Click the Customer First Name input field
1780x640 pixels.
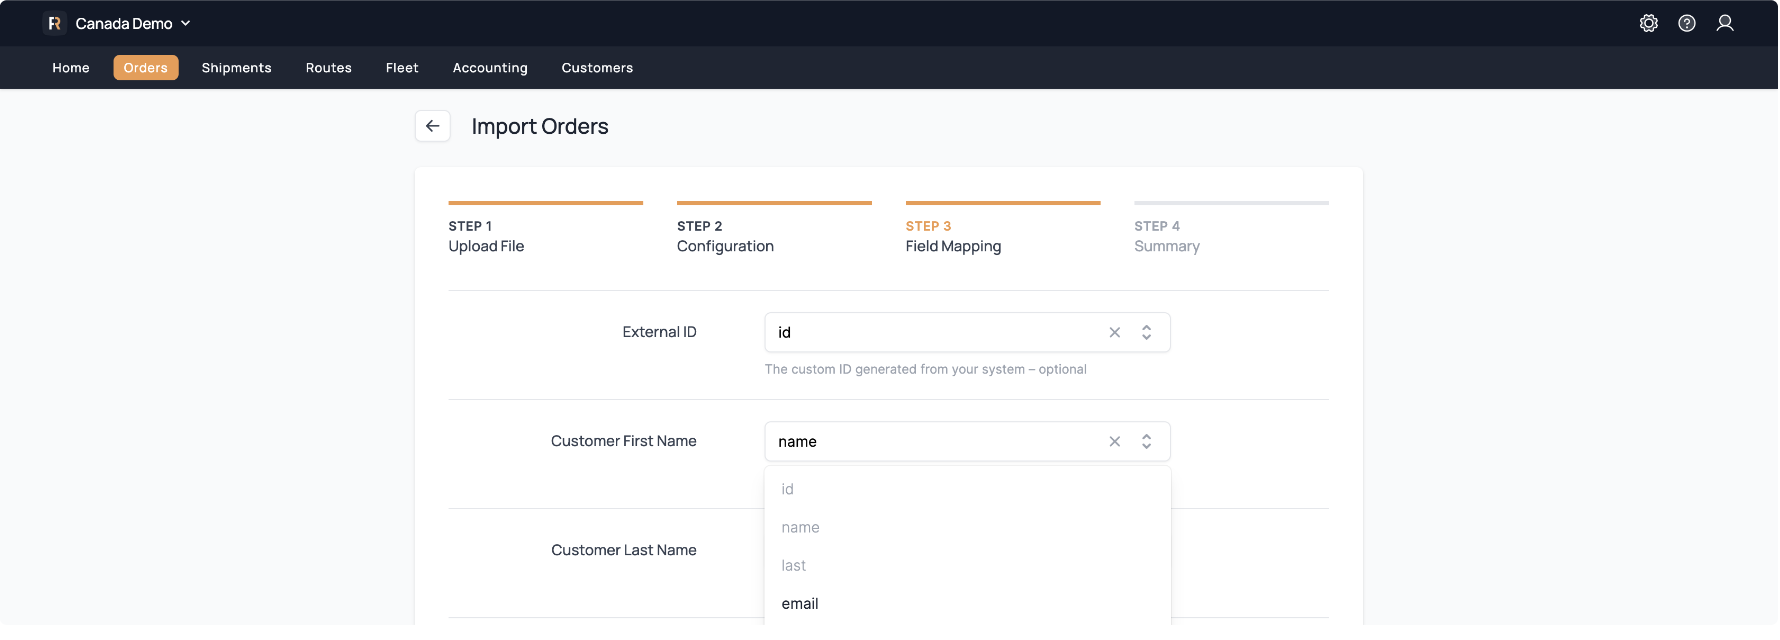coord(935,442)
